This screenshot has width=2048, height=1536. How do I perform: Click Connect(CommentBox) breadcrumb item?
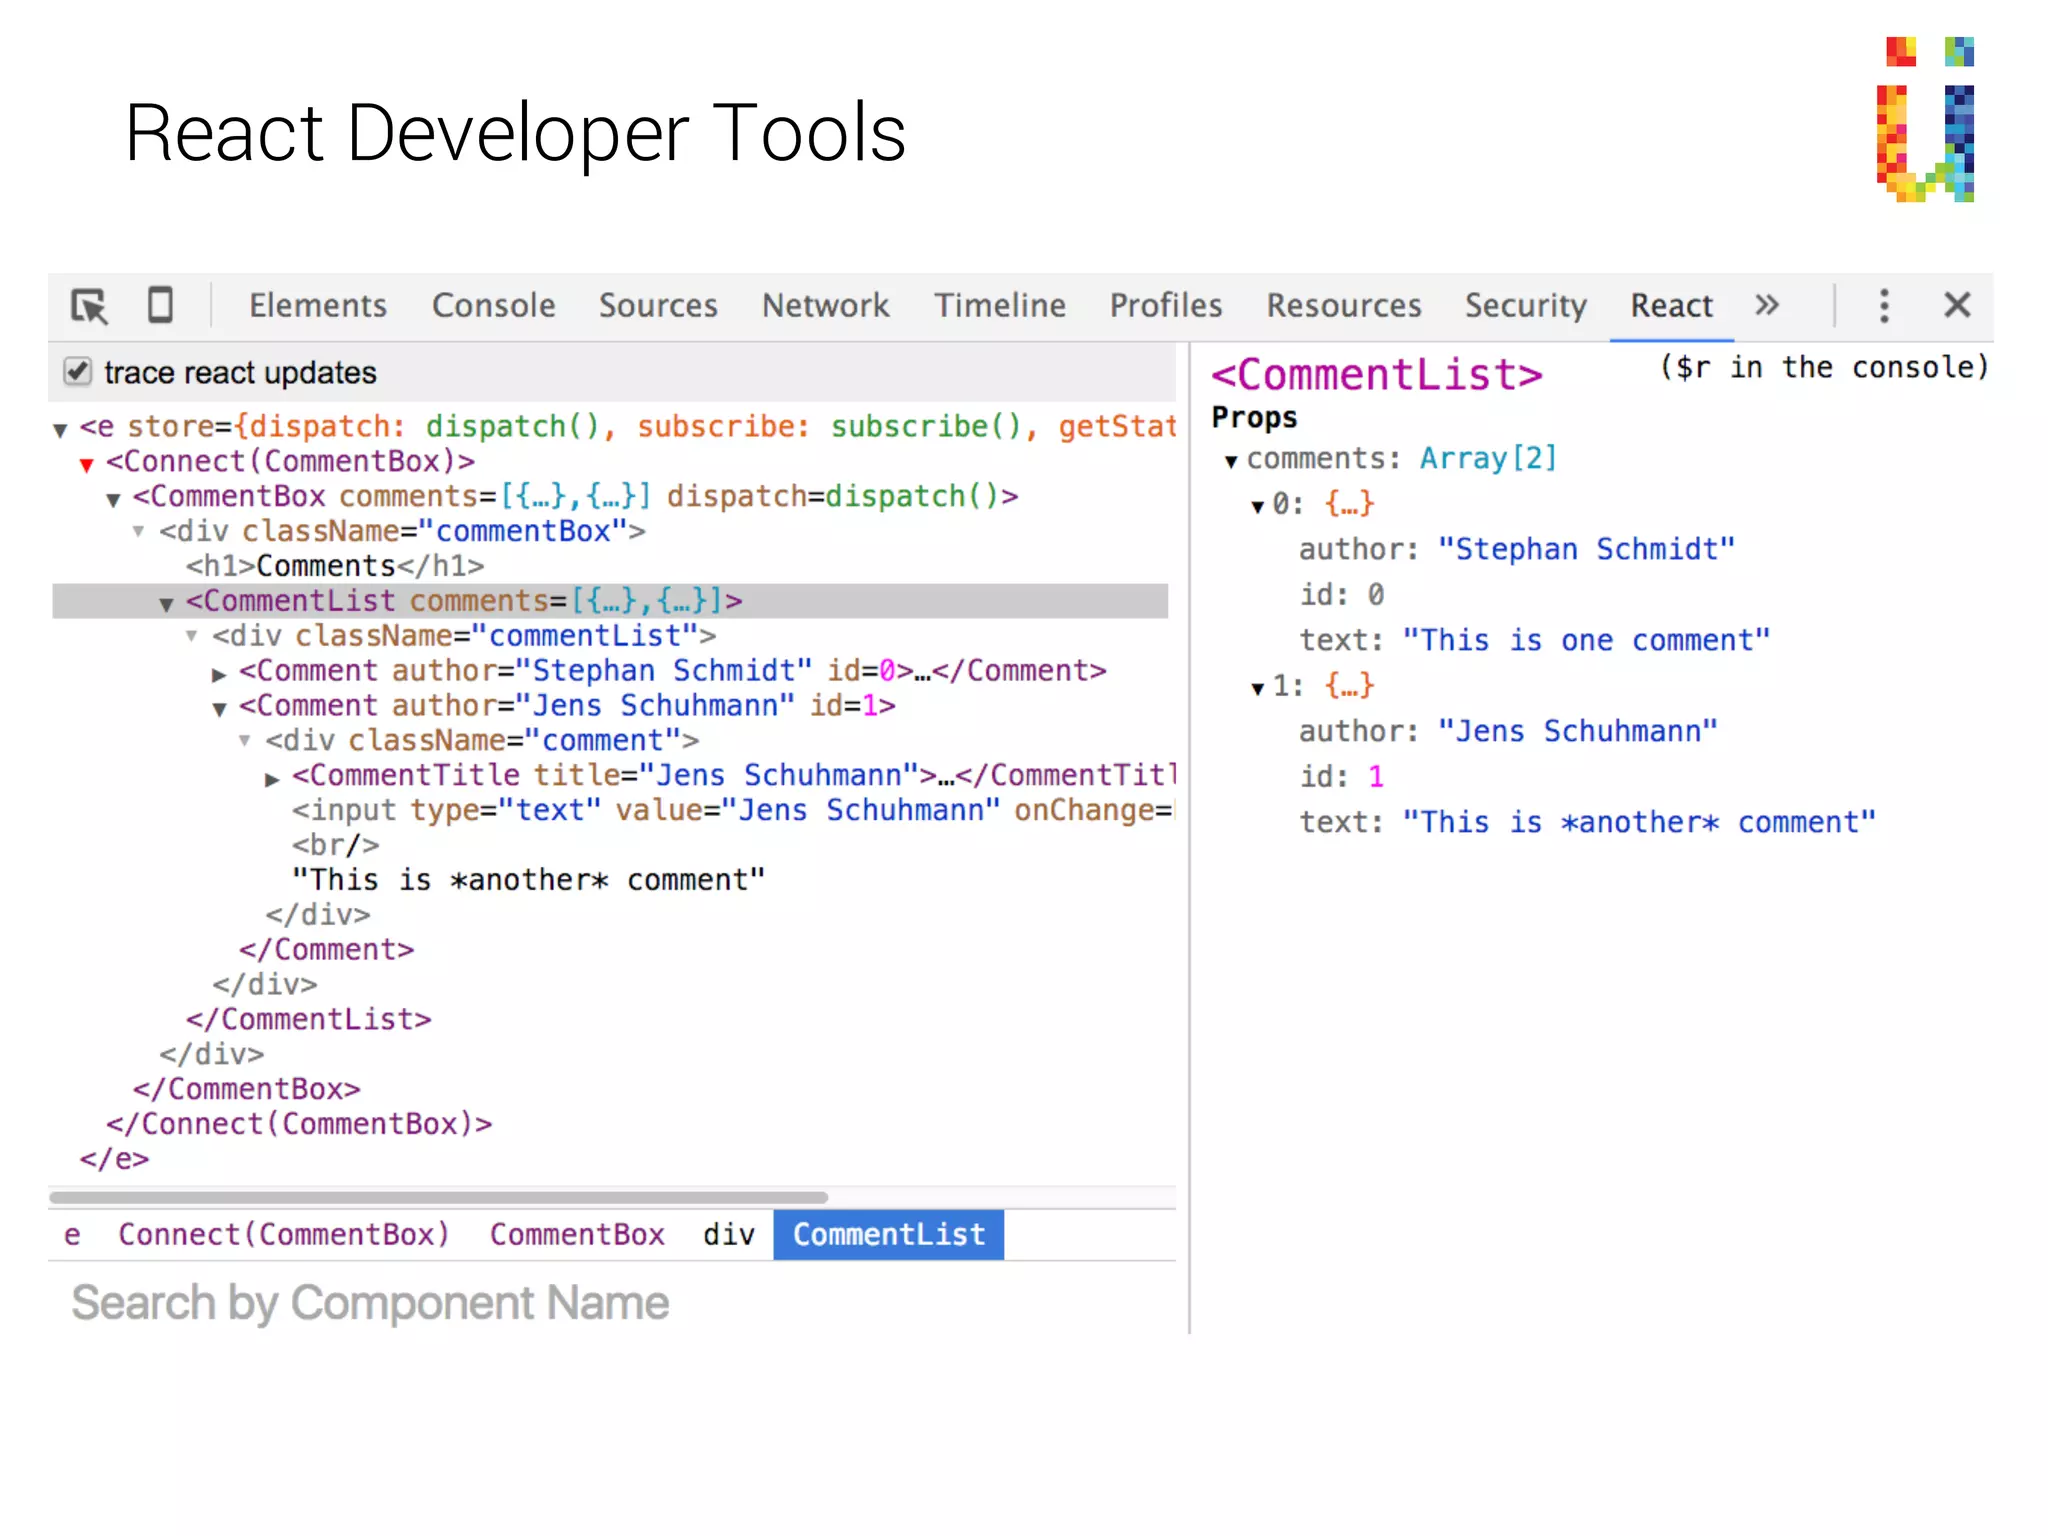coord(284,1234)
